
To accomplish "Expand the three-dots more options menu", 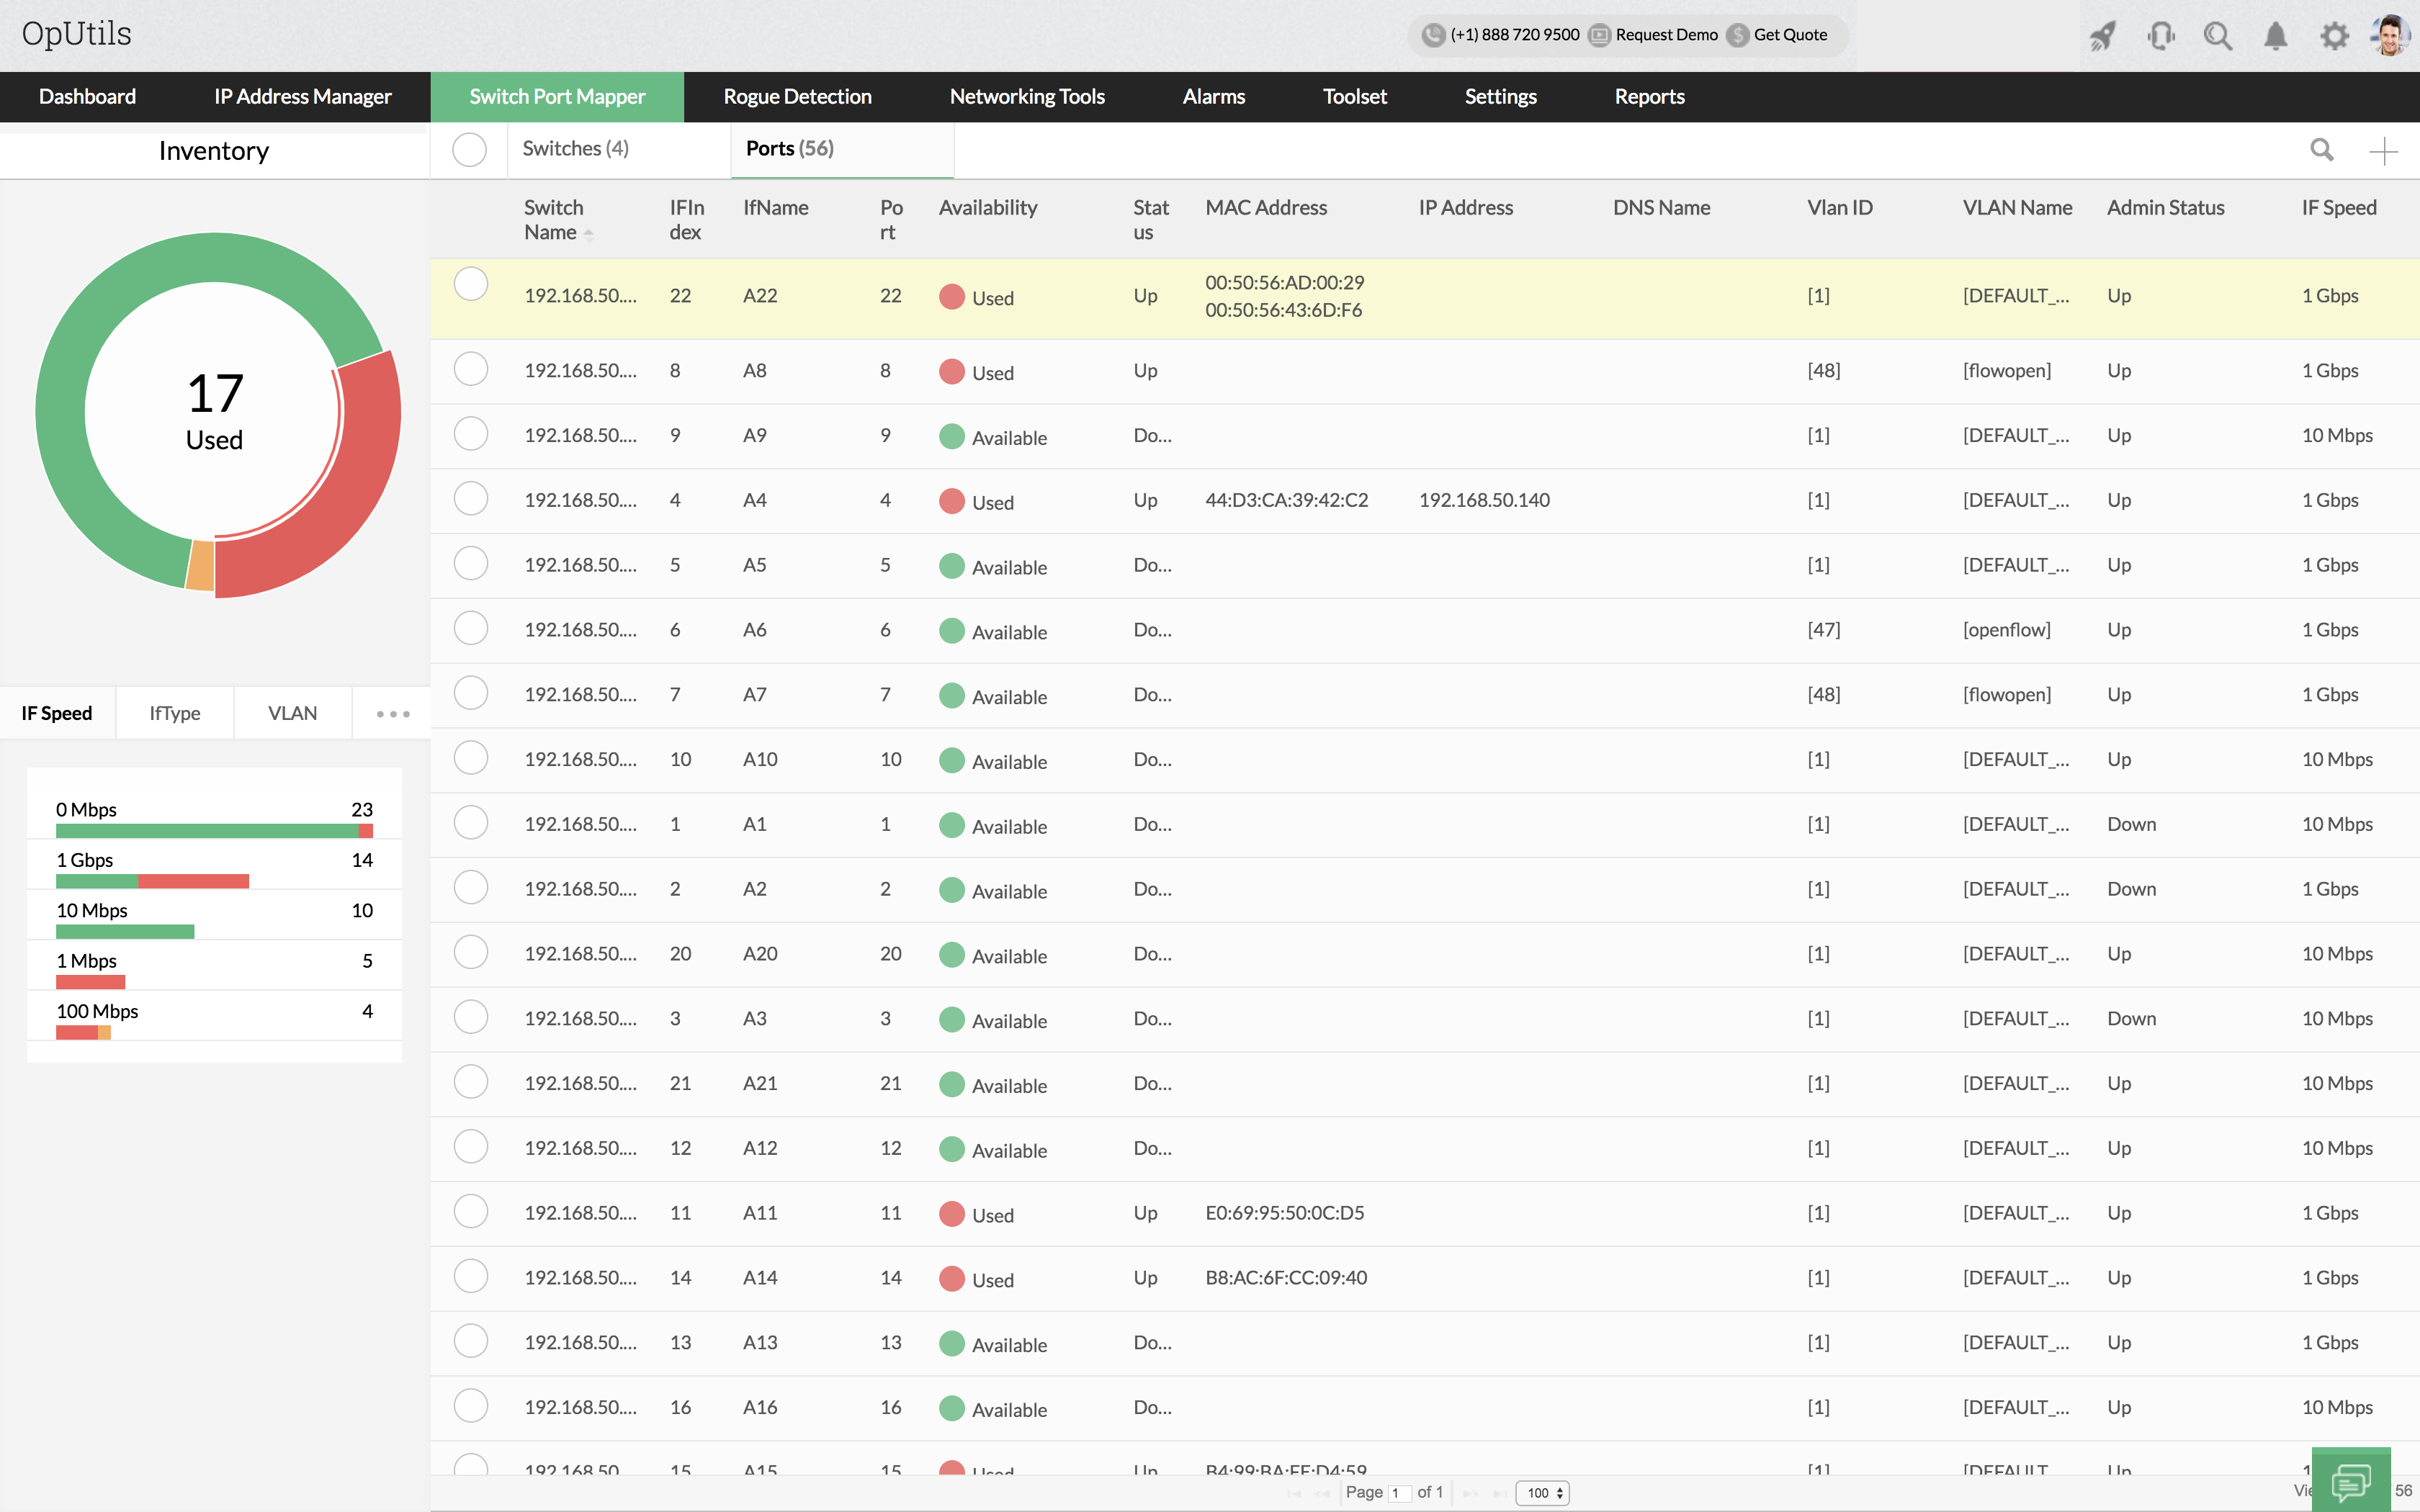I will [393, 714].
